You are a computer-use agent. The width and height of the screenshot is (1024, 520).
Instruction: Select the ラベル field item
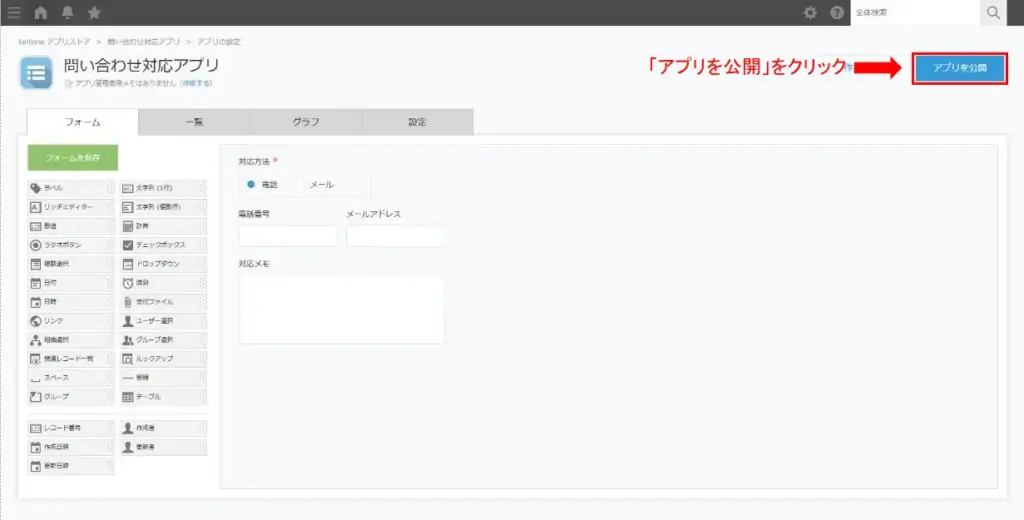point(71,188)
